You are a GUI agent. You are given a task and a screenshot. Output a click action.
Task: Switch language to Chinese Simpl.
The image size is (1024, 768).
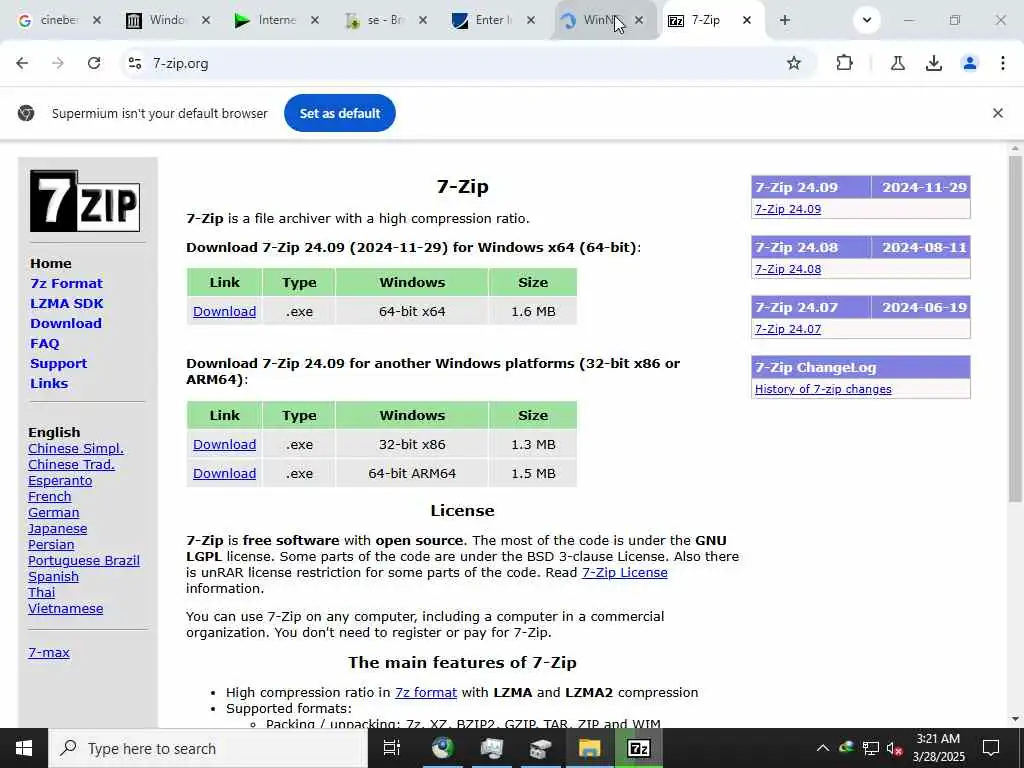tap(76, 449)
